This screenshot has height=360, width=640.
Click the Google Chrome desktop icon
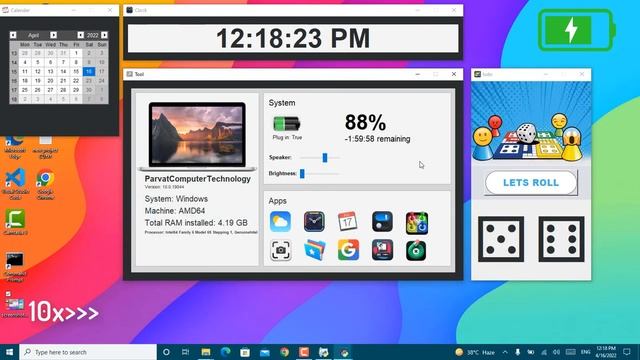tap(45, 184)
